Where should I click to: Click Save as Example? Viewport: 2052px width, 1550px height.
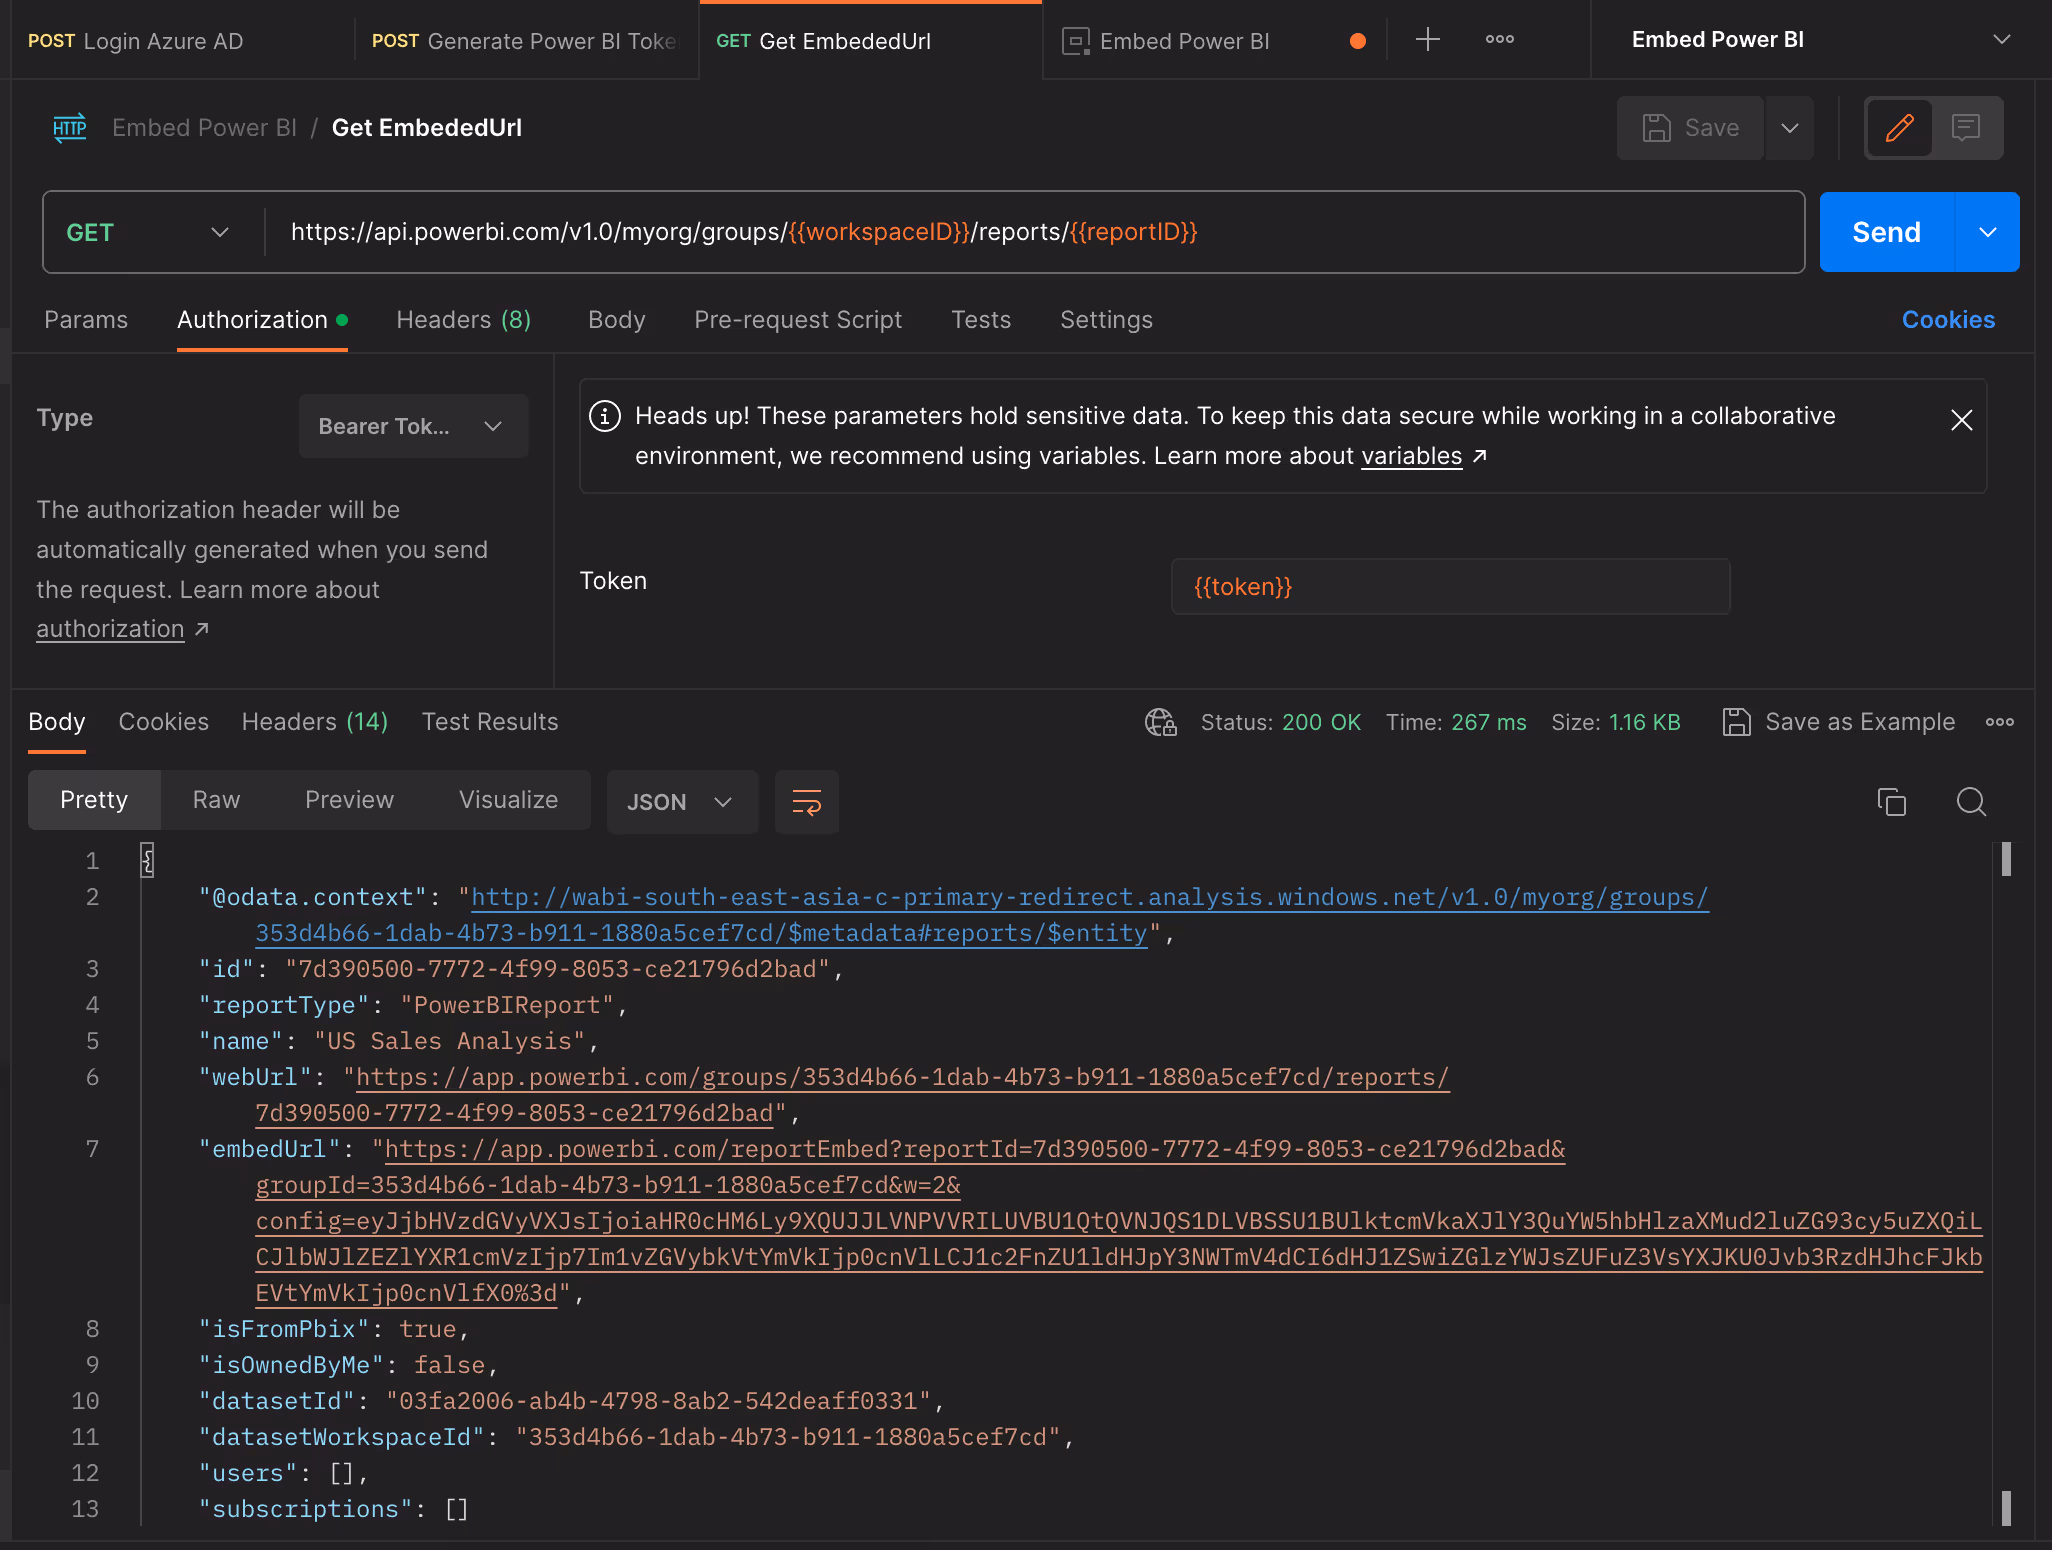coord(1838,722)
